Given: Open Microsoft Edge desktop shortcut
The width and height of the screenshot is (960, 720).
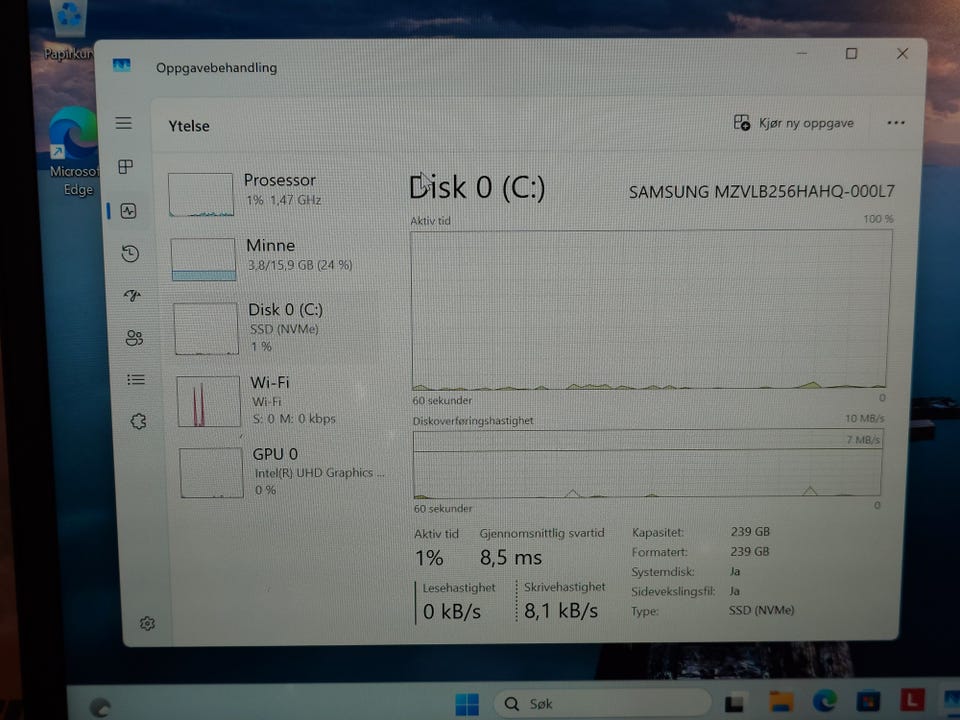Looking at the screenshot, I should (74, 151).
